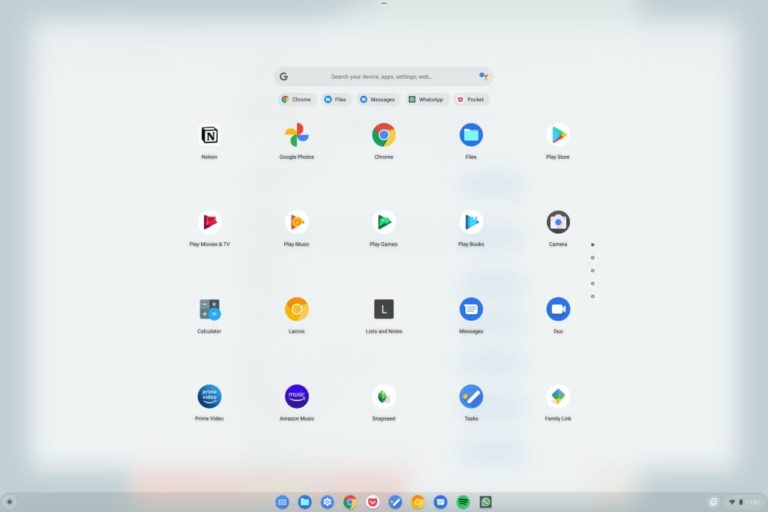The height and width of the screenshot is (512, 768).
Task: Launch Lacros from the app grid
Action: [296, 310]
